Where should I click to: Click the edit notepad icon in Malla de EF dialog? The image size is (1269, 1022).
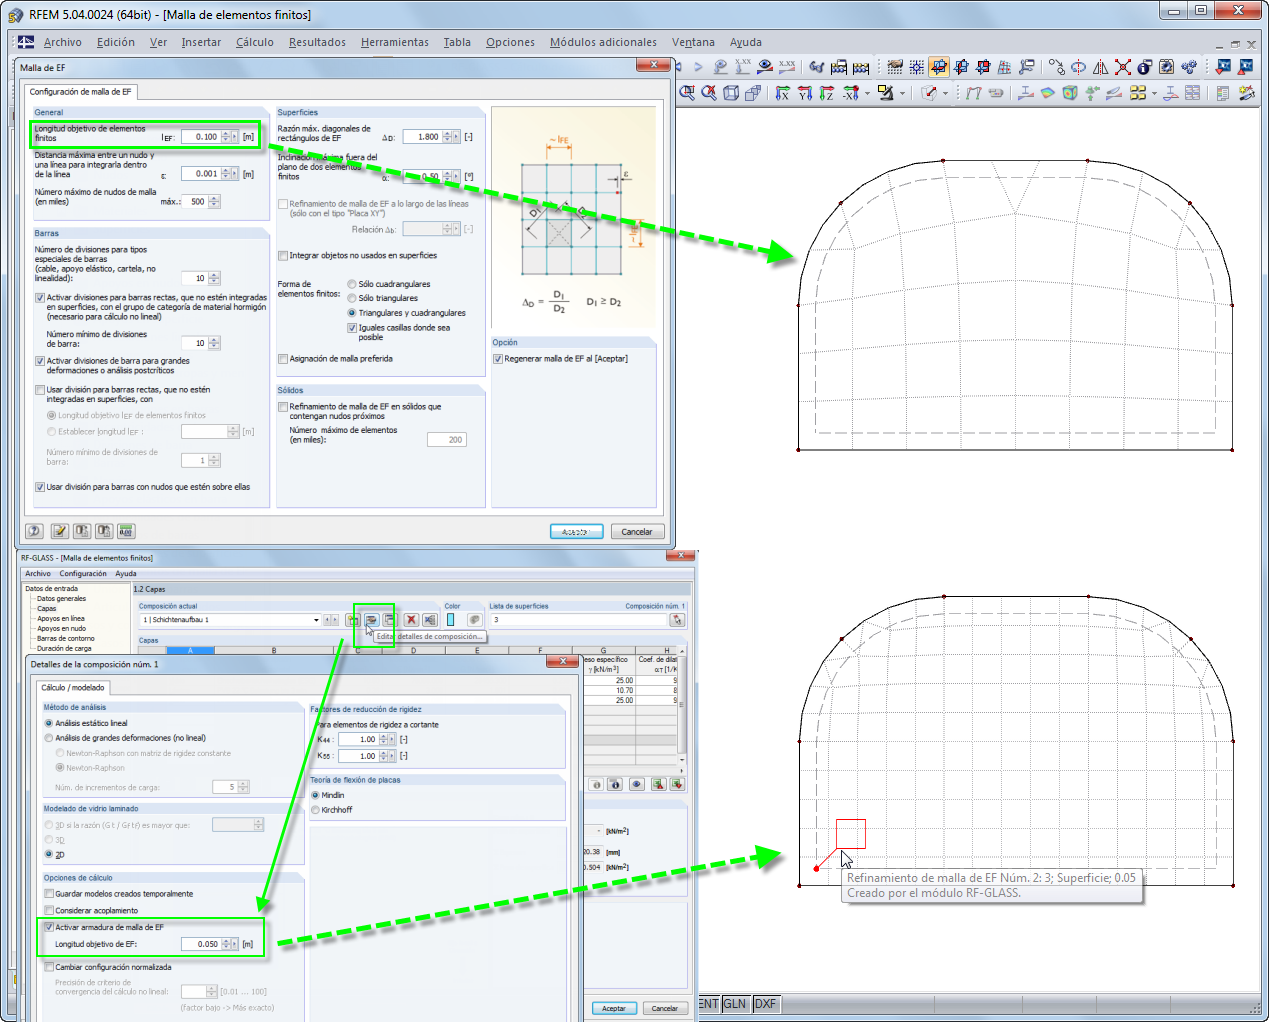coord(59,531)
